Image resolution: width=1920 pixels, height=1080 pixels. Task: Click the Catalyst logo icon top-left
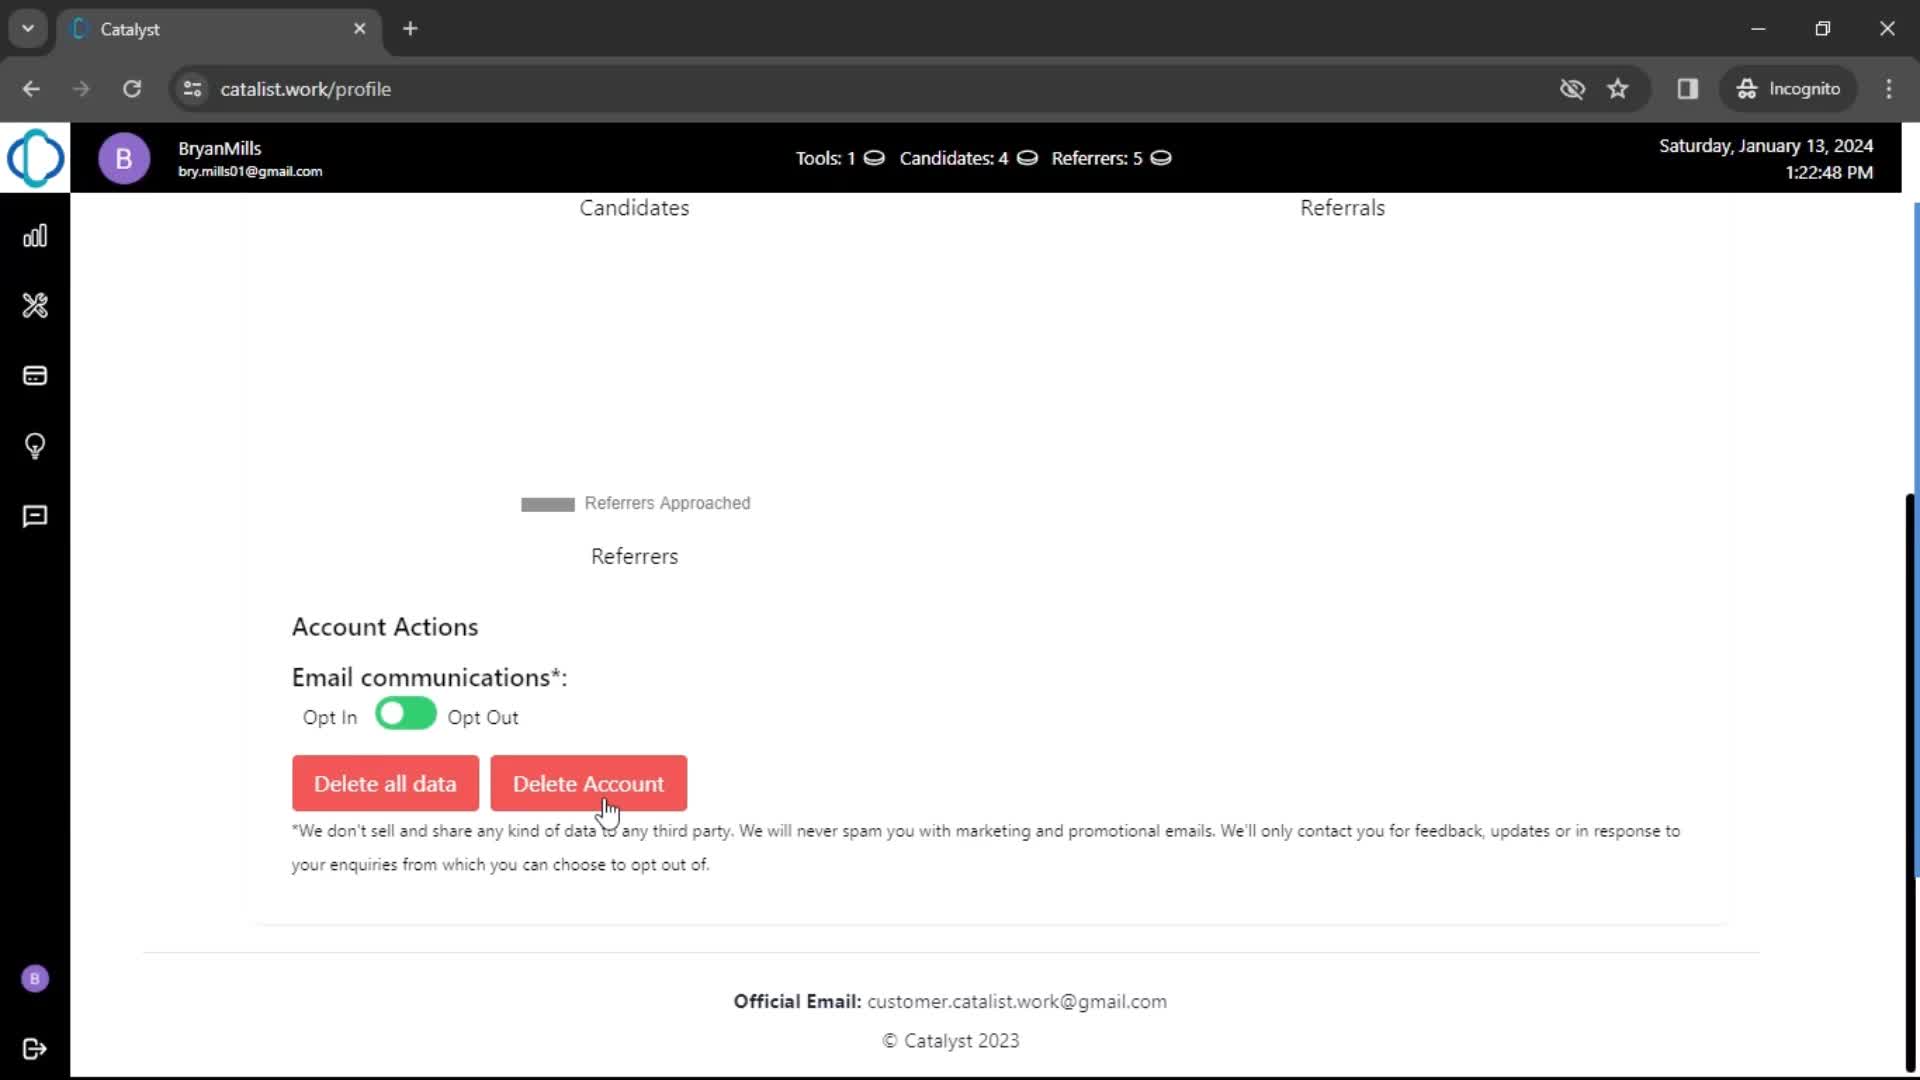pyautogui.click(x=36, y=157)
